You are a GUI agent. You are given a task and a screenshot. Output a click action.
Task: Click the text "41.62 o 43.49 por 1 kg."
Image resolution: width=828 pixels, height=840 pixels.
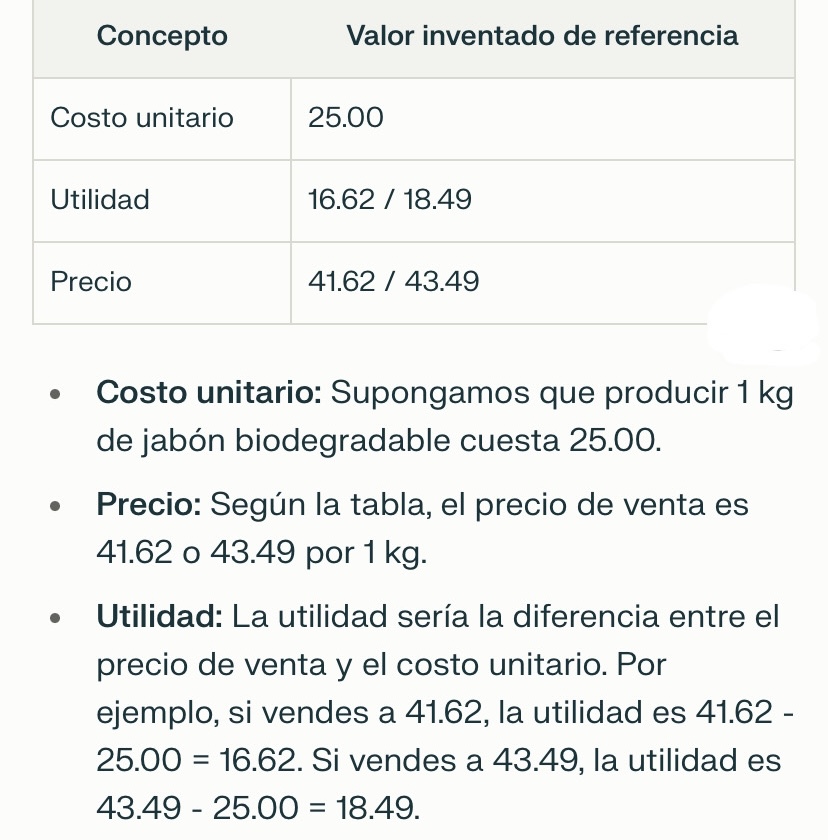pyautogui.click(x=262, y=552)
